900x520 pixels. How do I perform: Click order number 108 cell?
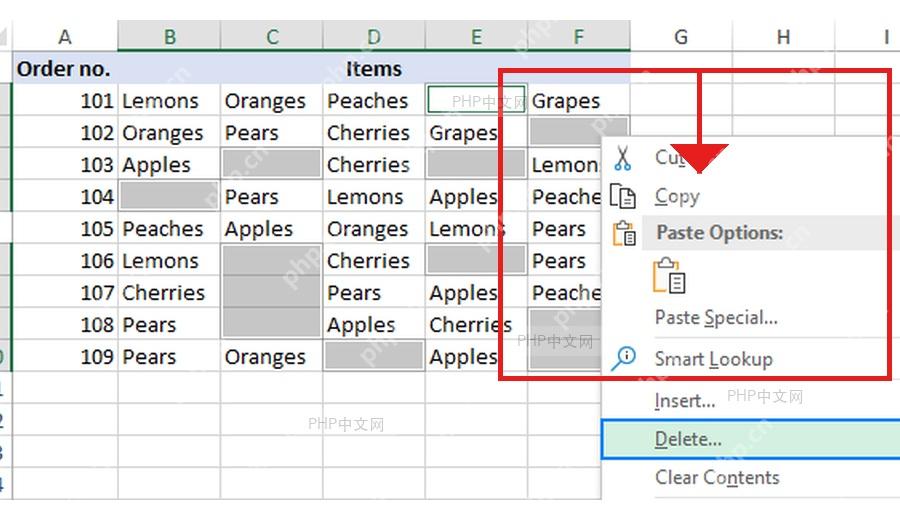[65, 325]
